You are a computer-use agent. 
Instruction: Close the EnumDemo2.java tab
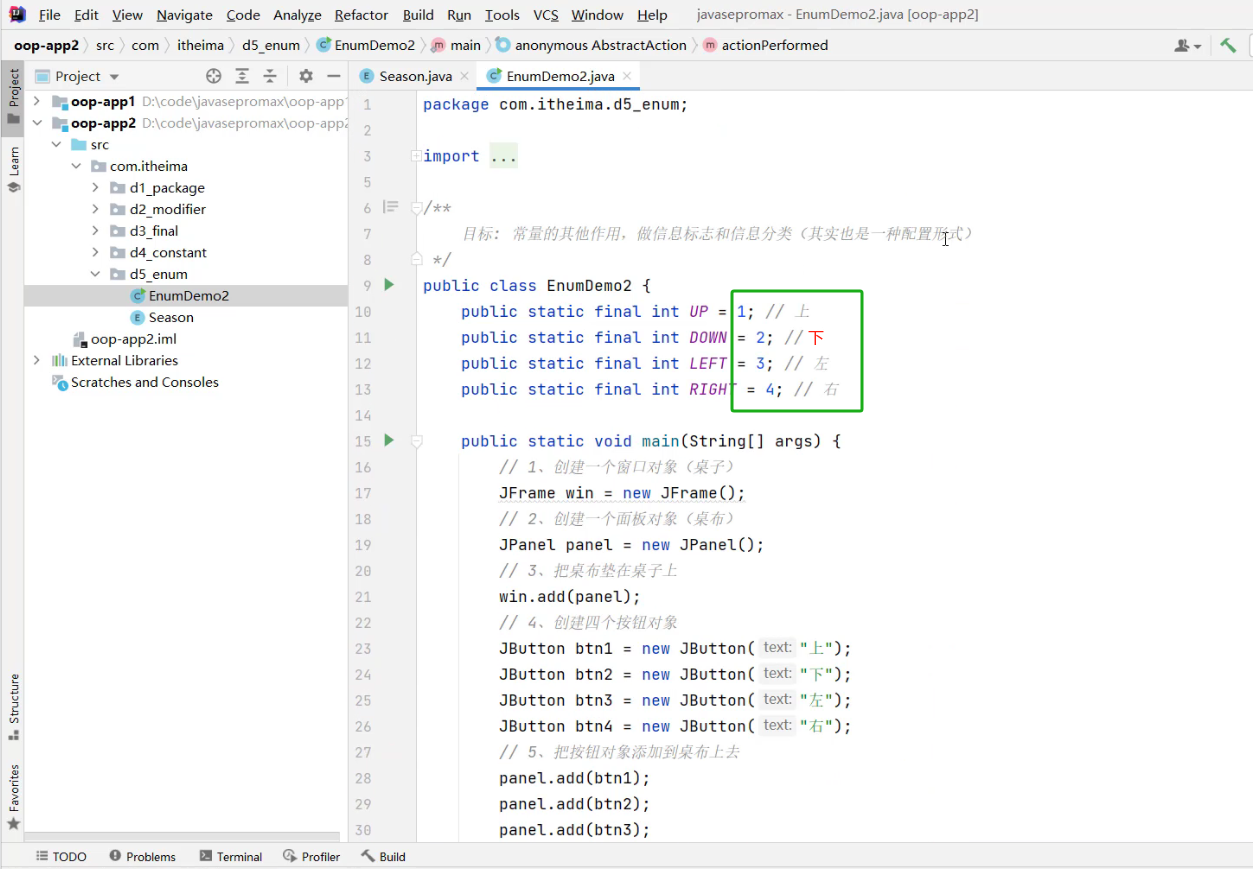point(627,76)
